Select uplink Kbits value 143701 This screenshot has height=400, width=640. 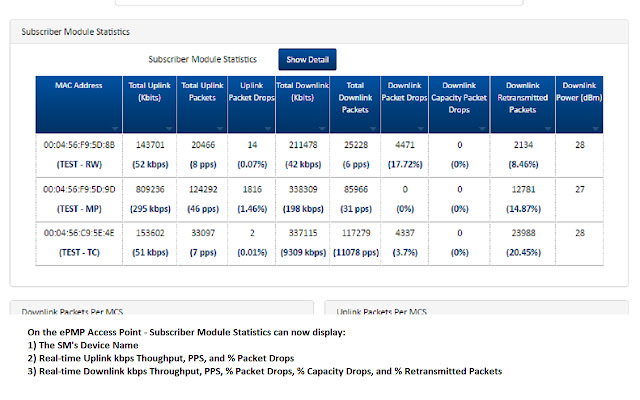click(x=150, y=145)
